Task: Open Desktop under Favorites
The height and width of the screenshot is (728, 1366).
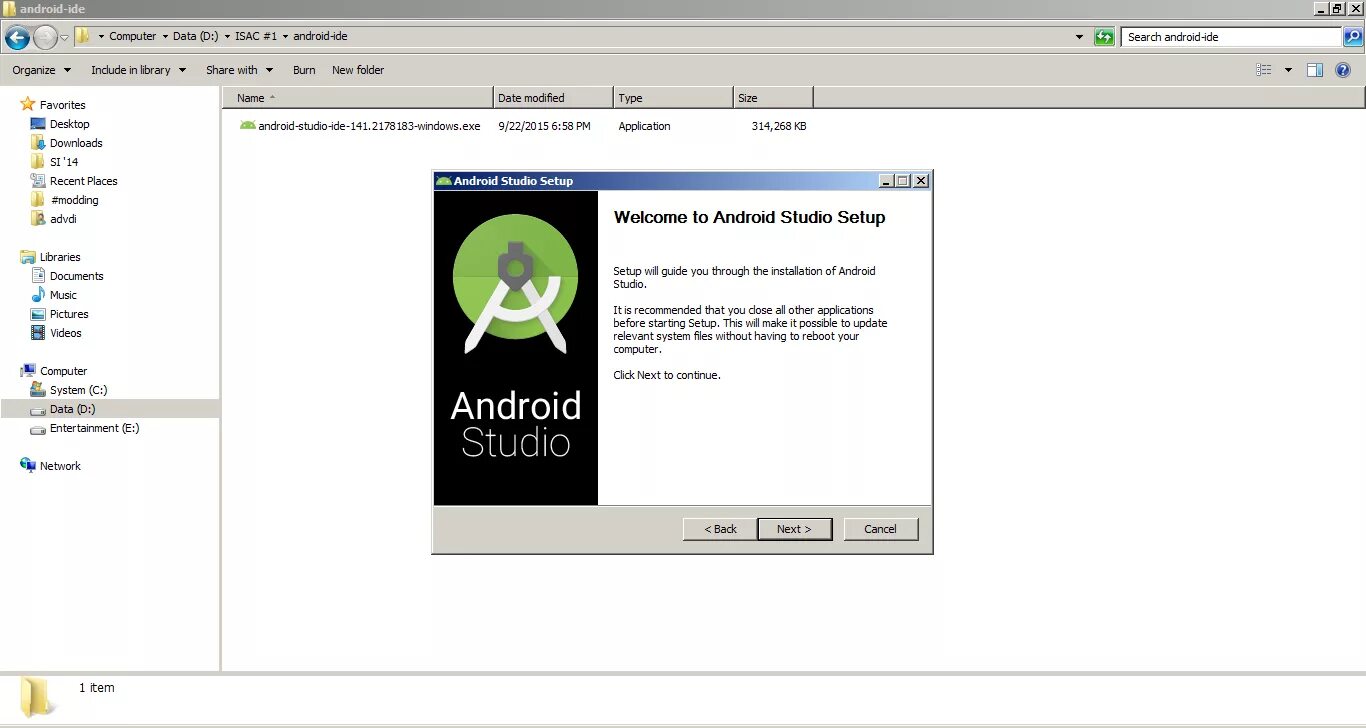Action: point(69,124)
